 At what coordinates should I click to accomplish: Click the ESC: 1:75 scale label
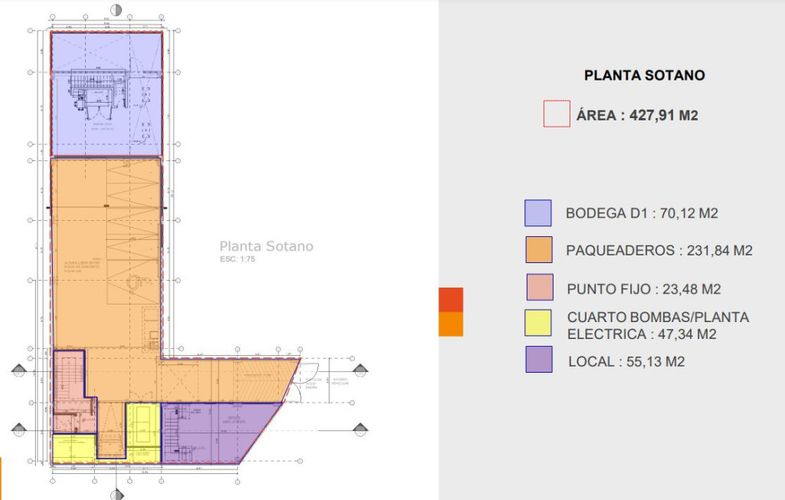(x=237, y=259)
